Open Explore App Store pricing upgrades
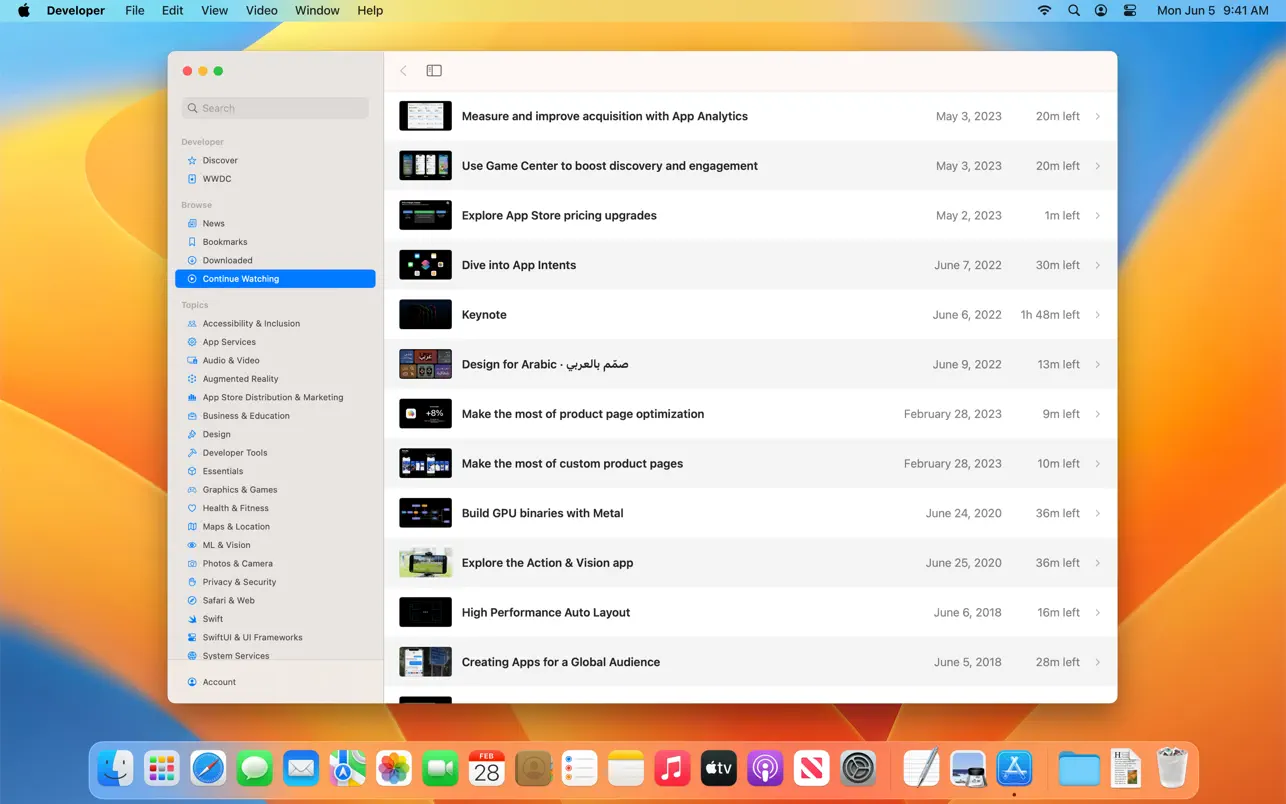This screenshot has width=1286, height=804. coord(559,216)
